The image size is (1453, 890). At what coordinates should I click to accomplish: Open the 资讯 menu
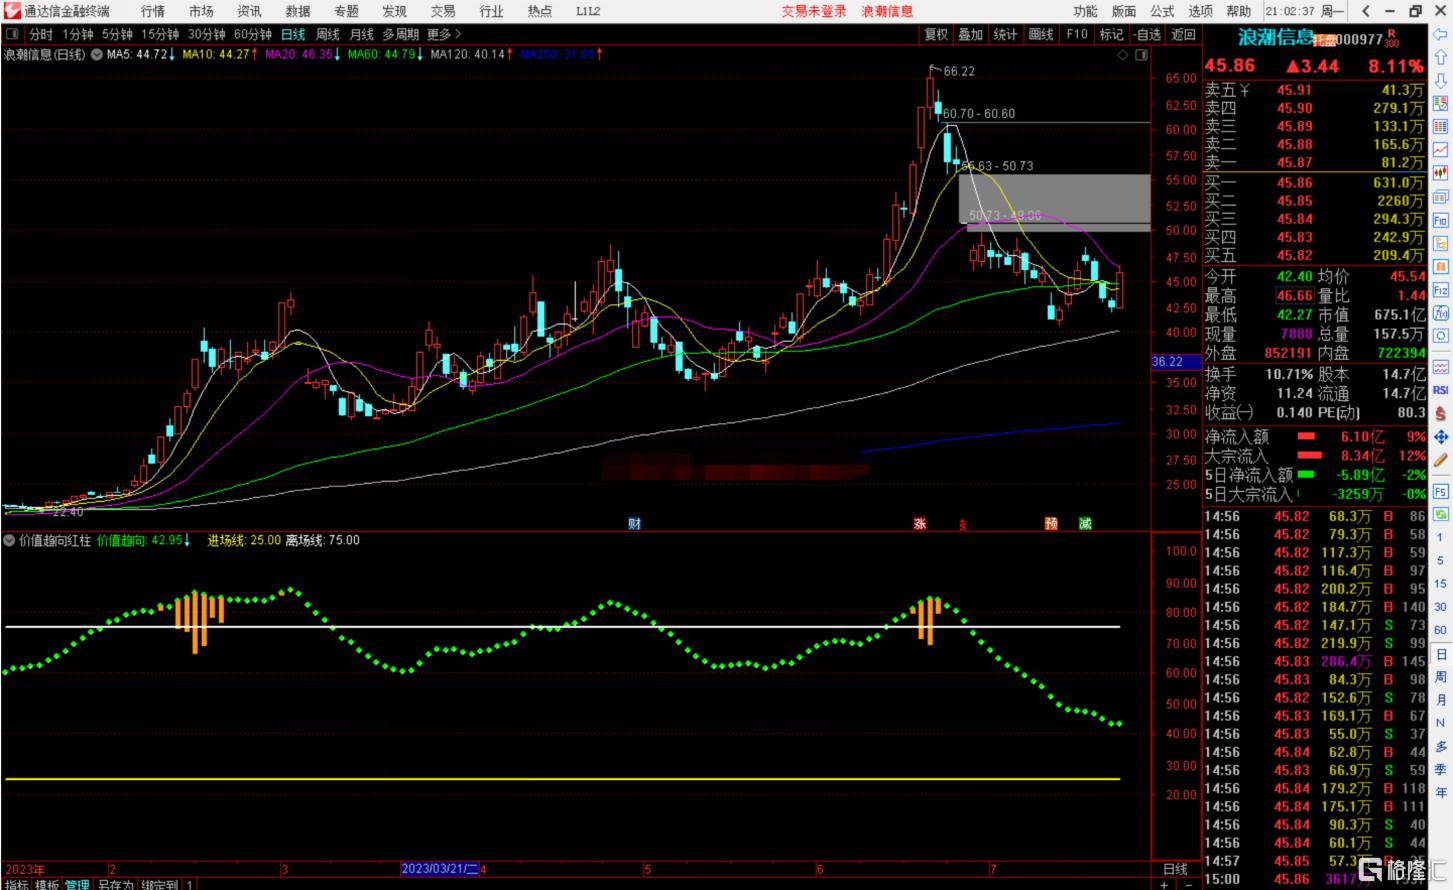tap(249, 11)
